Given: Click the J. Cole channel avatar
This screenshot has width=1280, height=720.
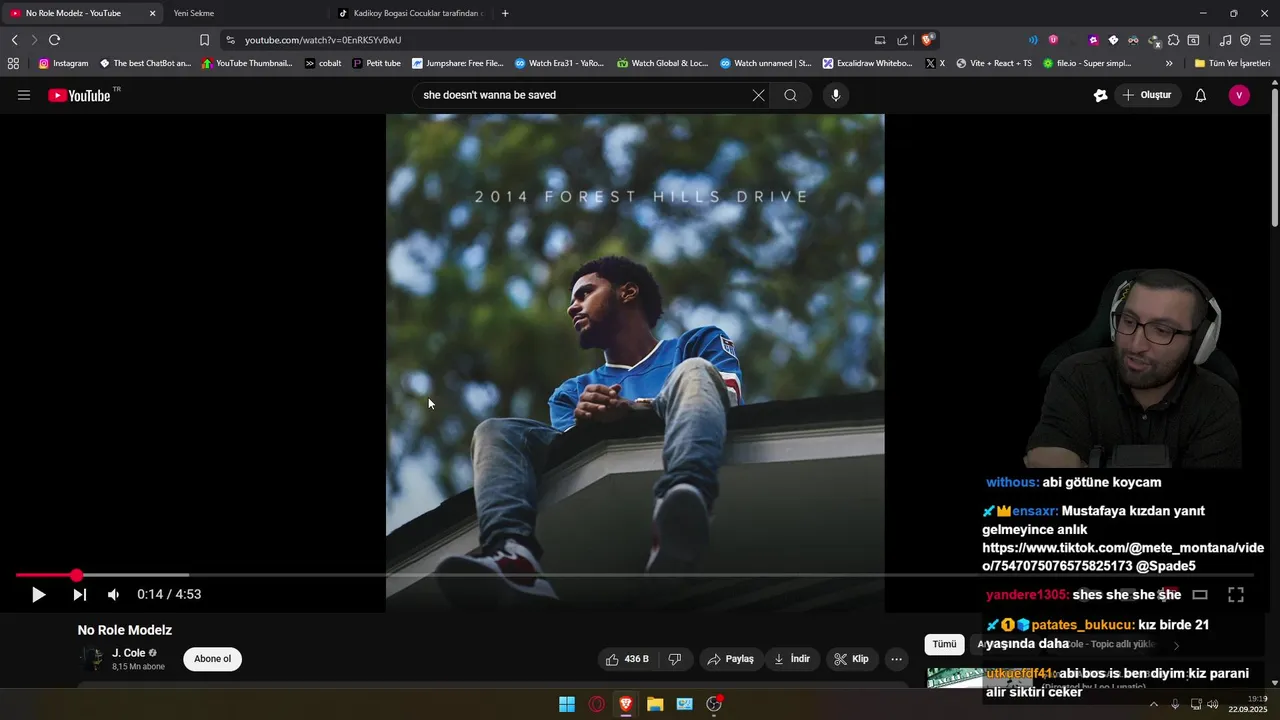Looking at the screenshot, I should click(x=92, y=659).
